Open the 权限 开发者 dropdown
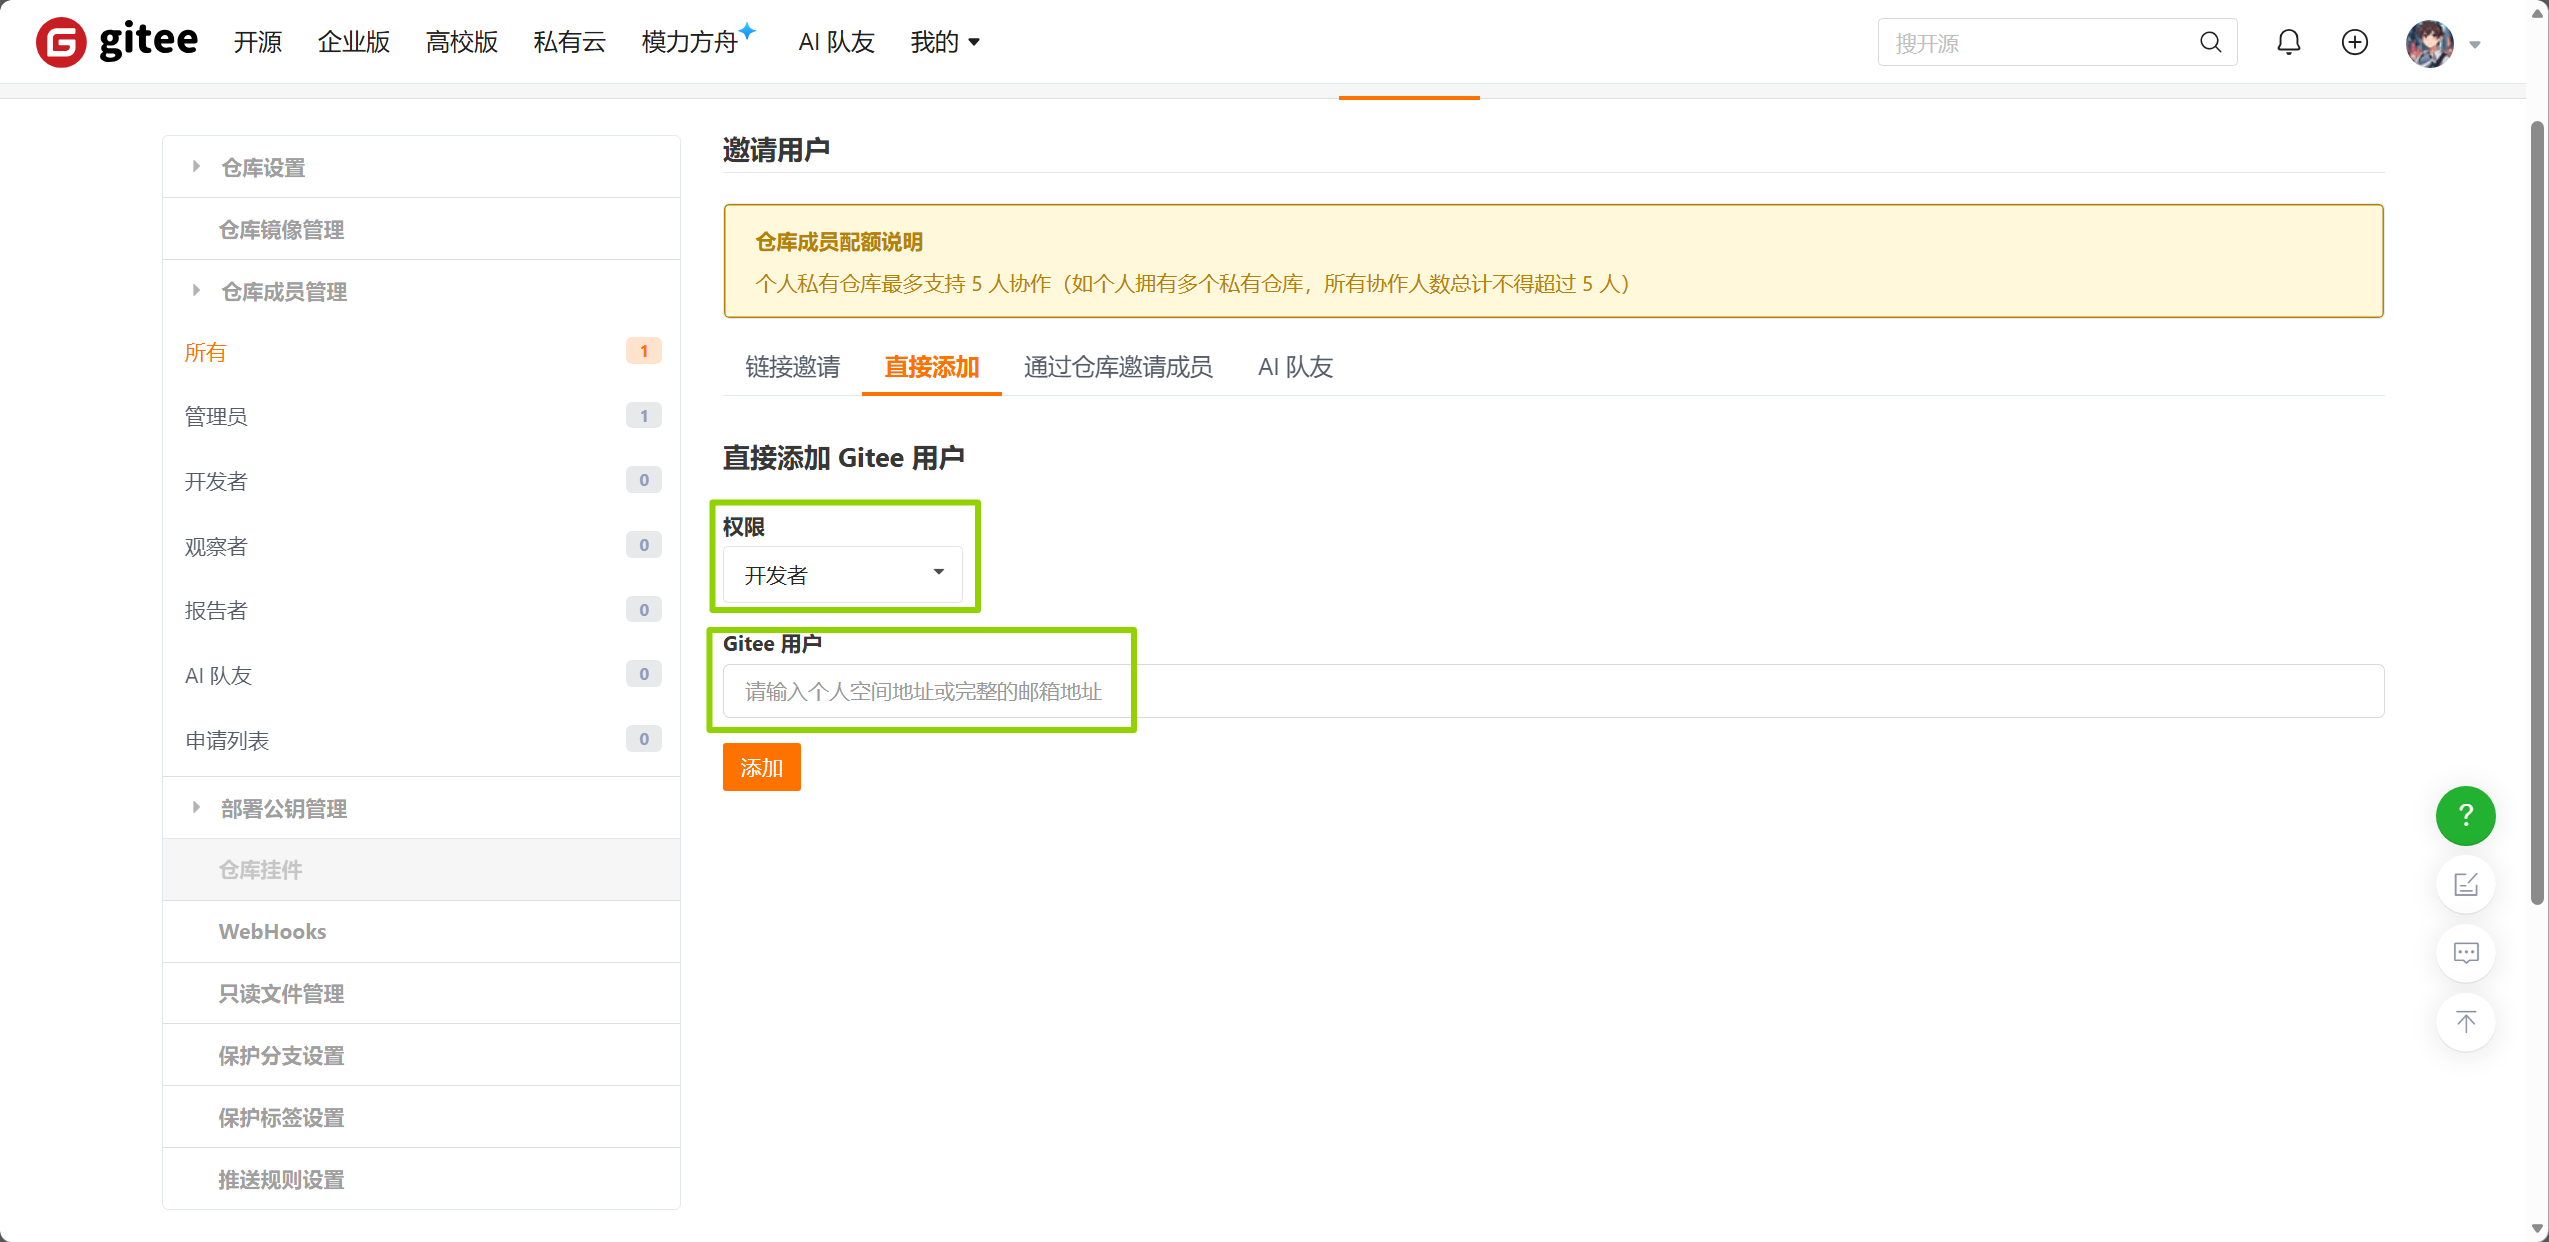 tap(842, 574)
